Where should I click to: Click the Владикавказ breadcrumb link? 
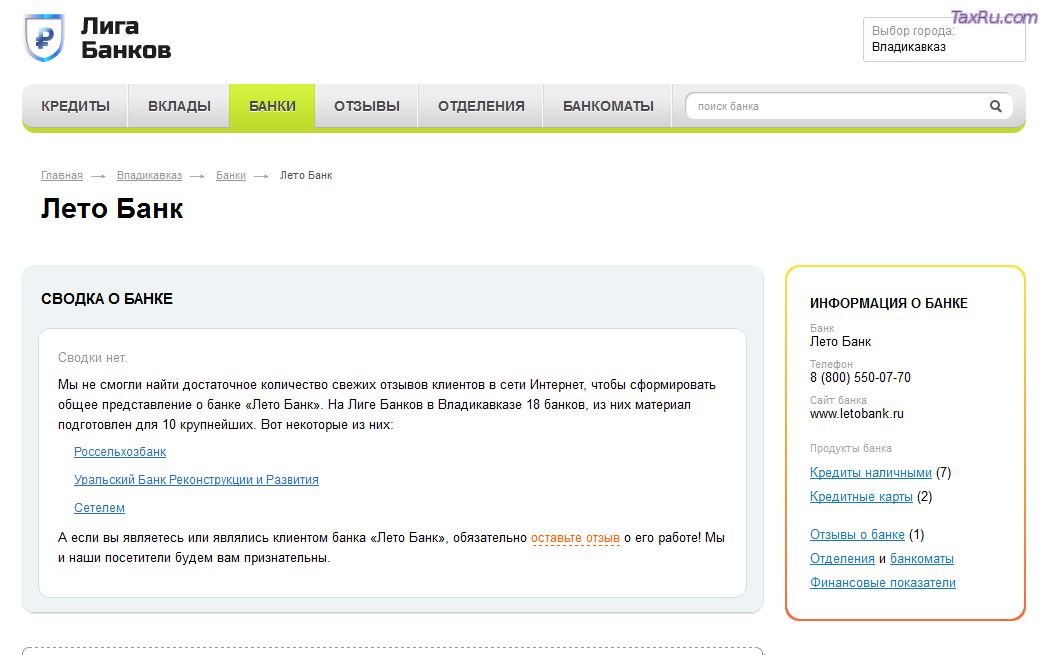click(x=149, y=175)
